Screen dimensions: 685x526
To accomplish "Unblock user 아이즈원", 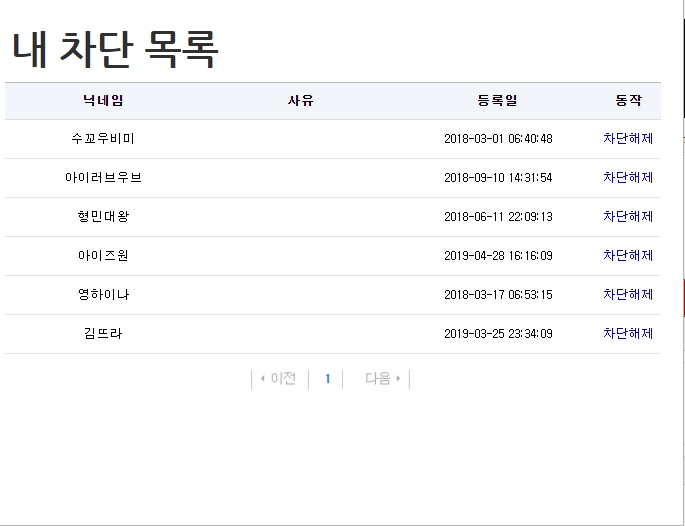I will click(627, 255).
